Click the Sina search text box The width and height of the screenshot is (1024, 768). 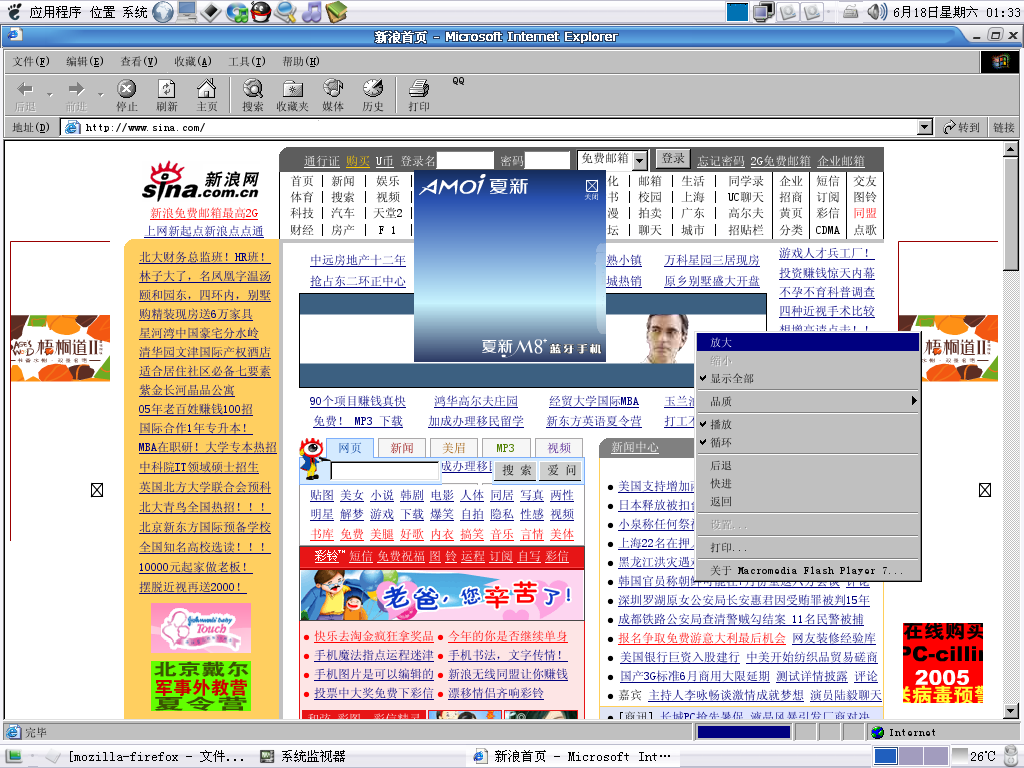[x=385, y=471]
